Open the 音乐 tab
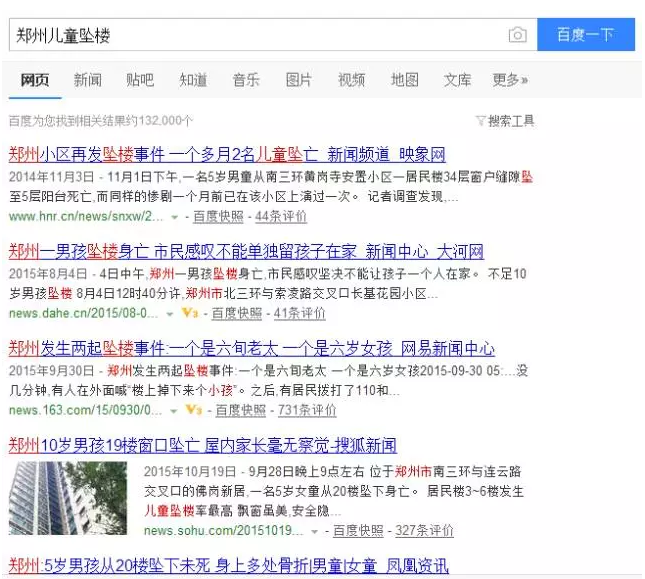645x579 pixels. [246, 80]
